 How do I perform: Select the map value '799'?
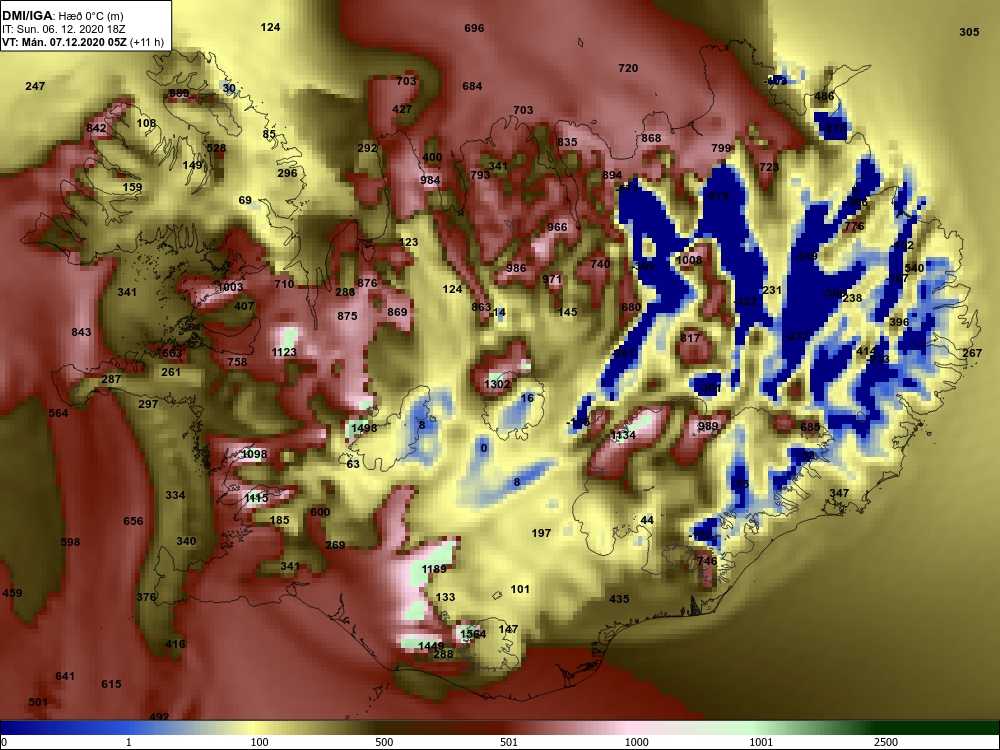click(721, 148)
